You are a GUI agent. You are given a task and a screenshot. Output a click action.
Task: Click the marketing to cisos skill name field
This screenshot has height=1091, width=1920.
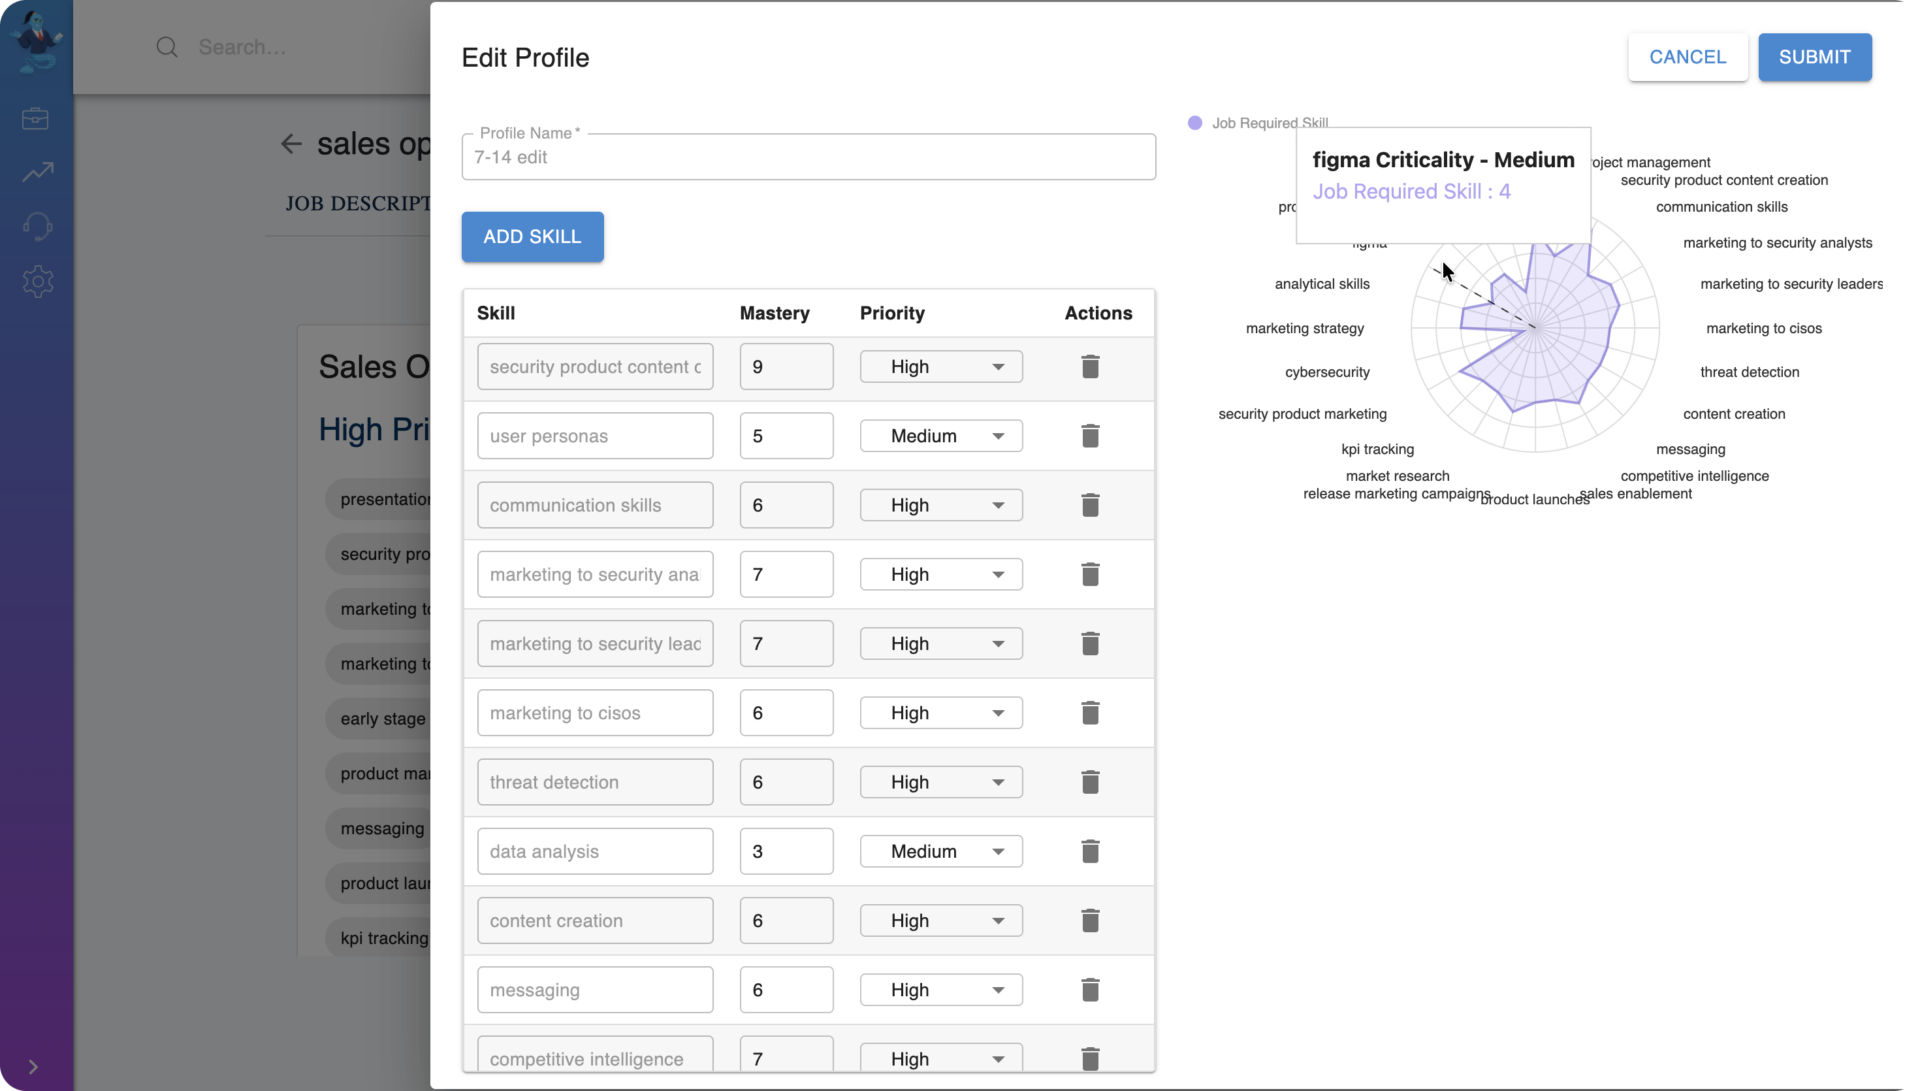tap(595, 713)
